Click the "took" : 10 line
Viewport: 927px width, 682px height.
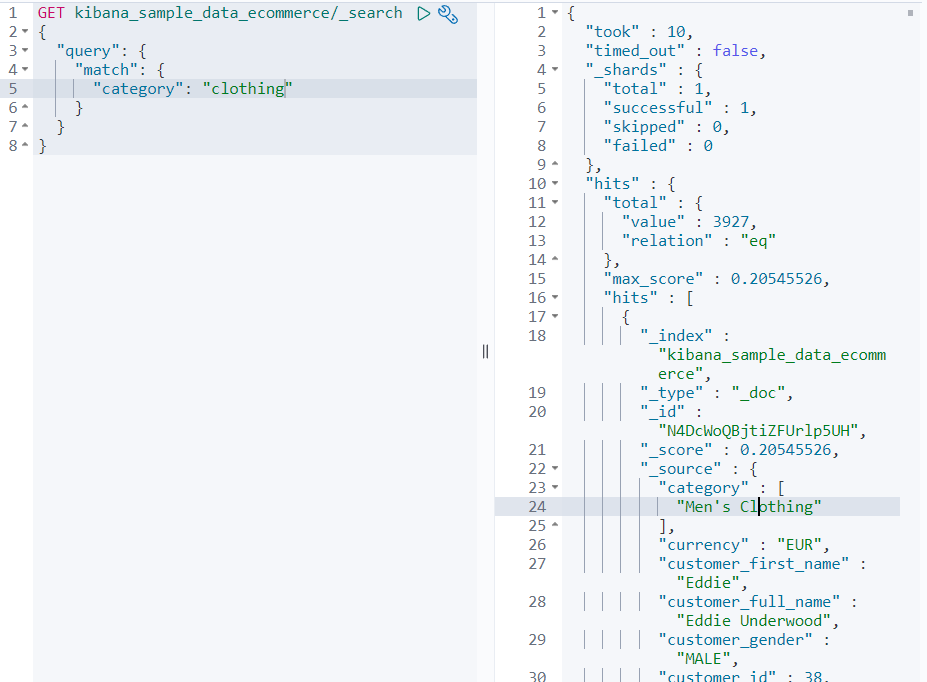point(638,32)
